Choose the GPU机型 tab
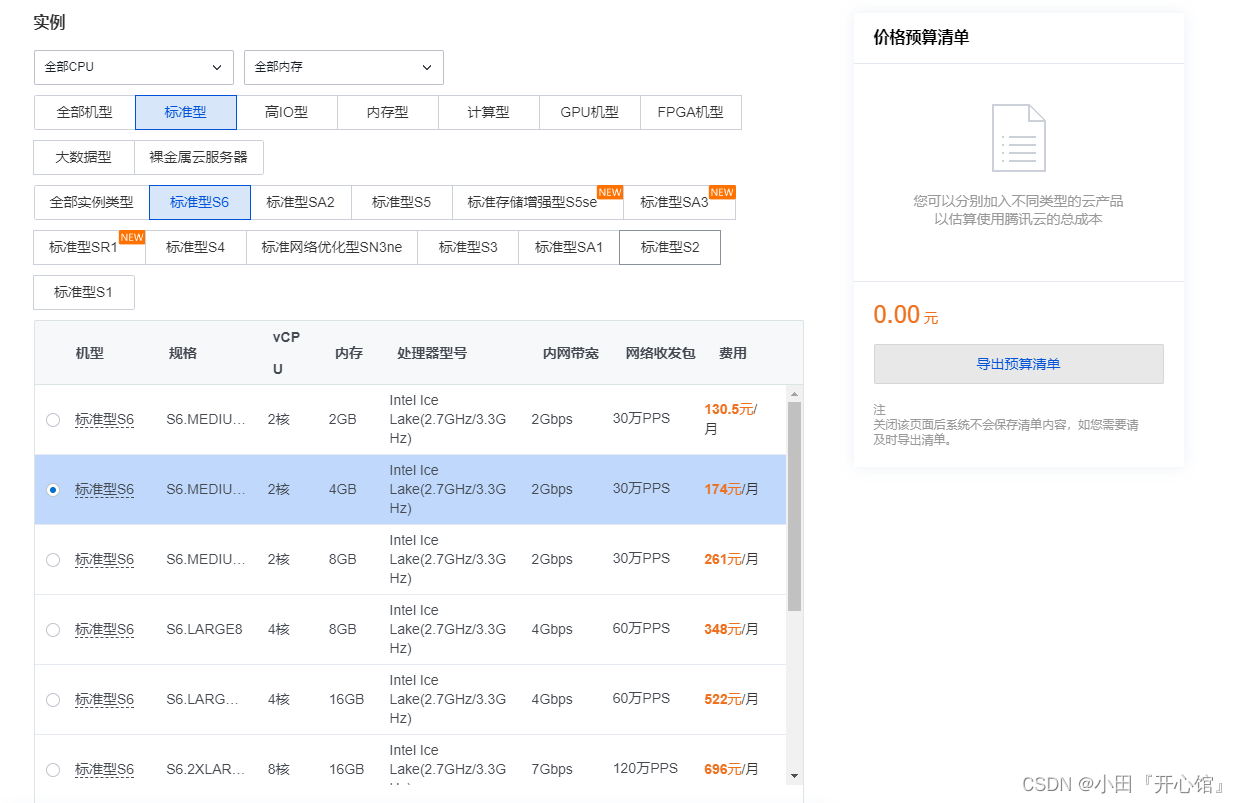Viewport: 1237px width, 803px height. point(590,113)
